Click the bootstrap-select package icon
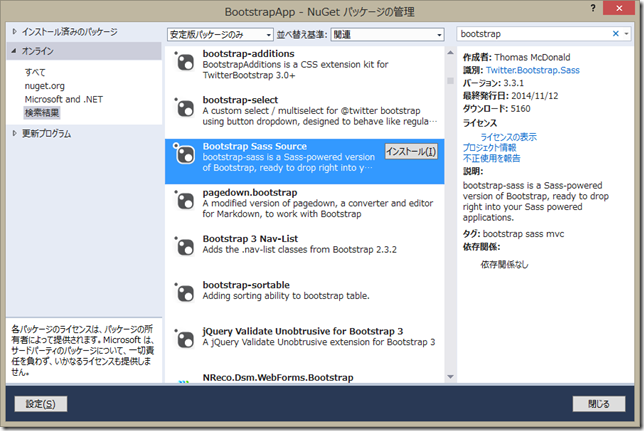 tap(185, 109)
